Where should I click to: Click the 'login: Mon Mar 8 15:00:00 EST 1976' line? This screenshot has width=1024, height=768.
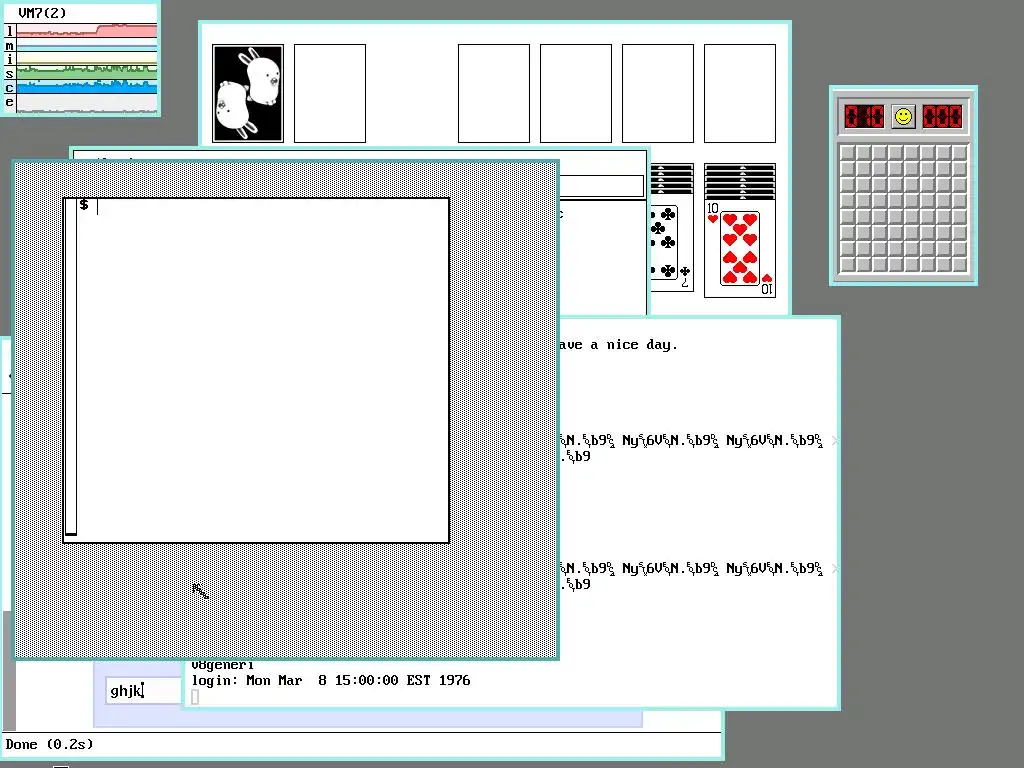click(x=330, y=680)
